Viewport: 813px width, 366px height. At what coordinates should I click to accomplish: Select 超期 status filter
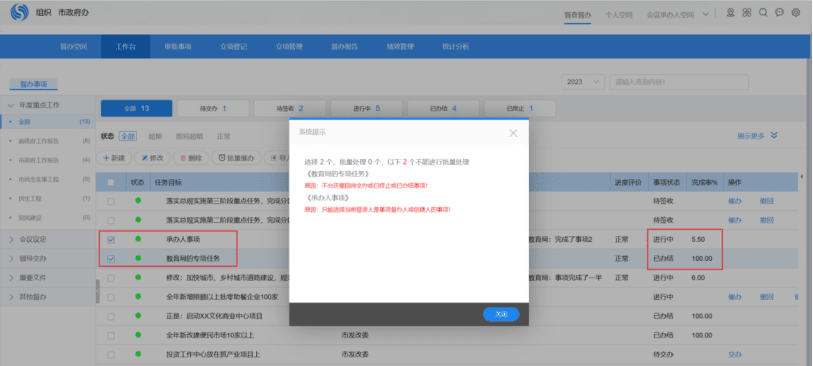155,136
